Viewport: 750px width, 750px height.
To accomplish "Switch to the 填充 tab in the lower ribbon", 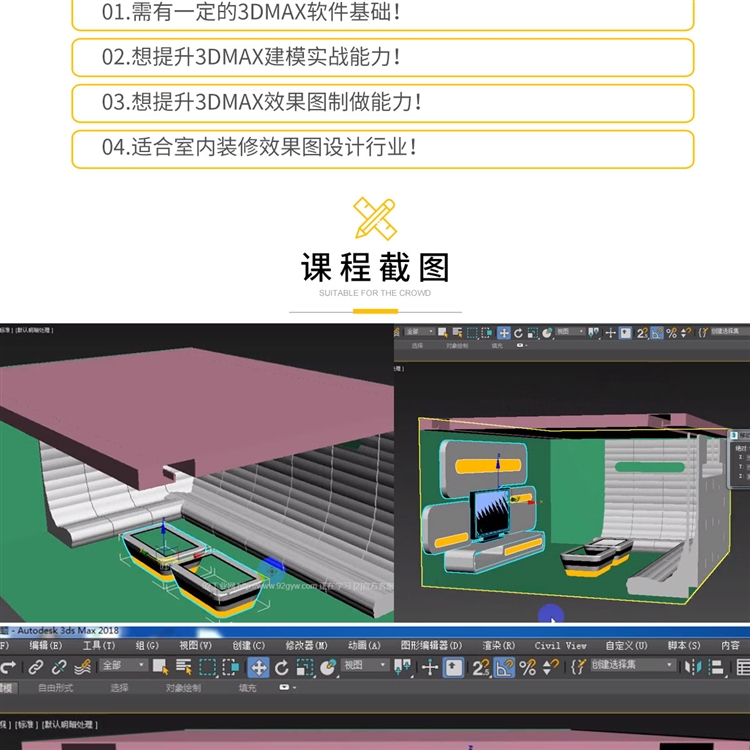I will [x=248, y=687].
